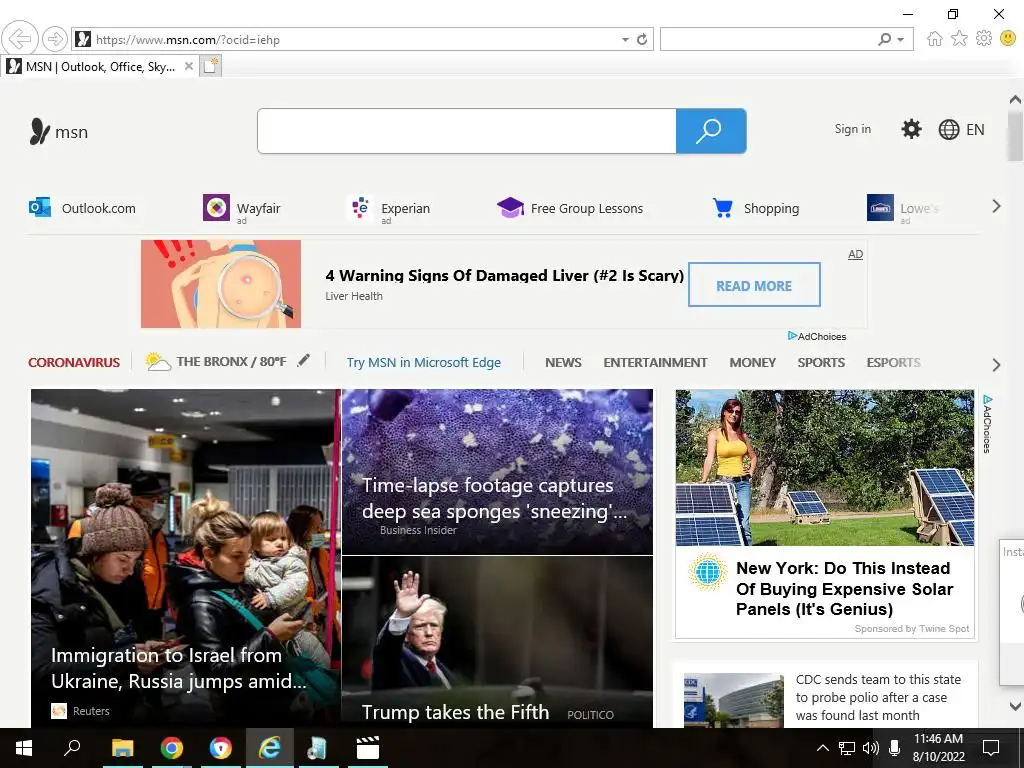Open Trump takes the Fifth story
The height and width of the screenshot is (768, 1024).
point(497,642)
